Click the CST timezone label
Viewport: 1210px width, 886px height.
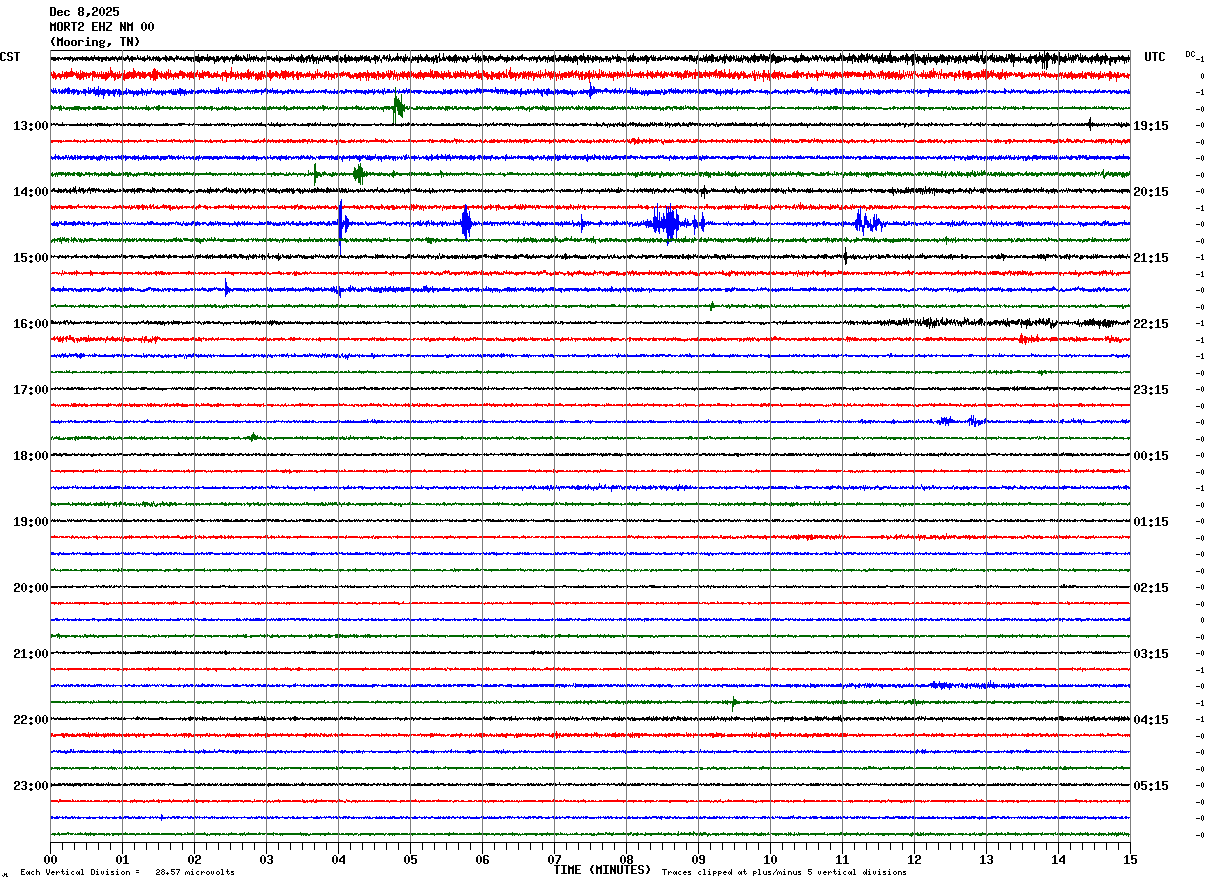click(x=10, y=57)
